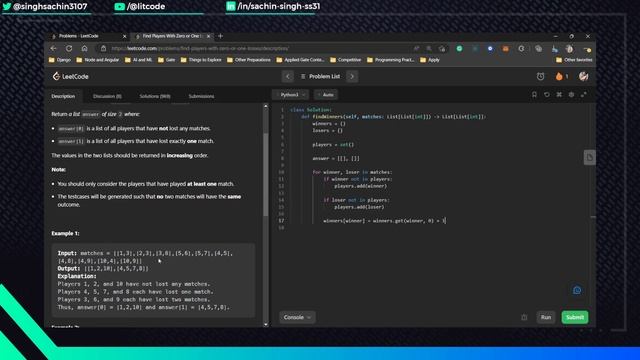Image resolution: width=640 pixels, height=360 pixels.
Task: Open the Python3 language dropdown
Action: point(290,95)
